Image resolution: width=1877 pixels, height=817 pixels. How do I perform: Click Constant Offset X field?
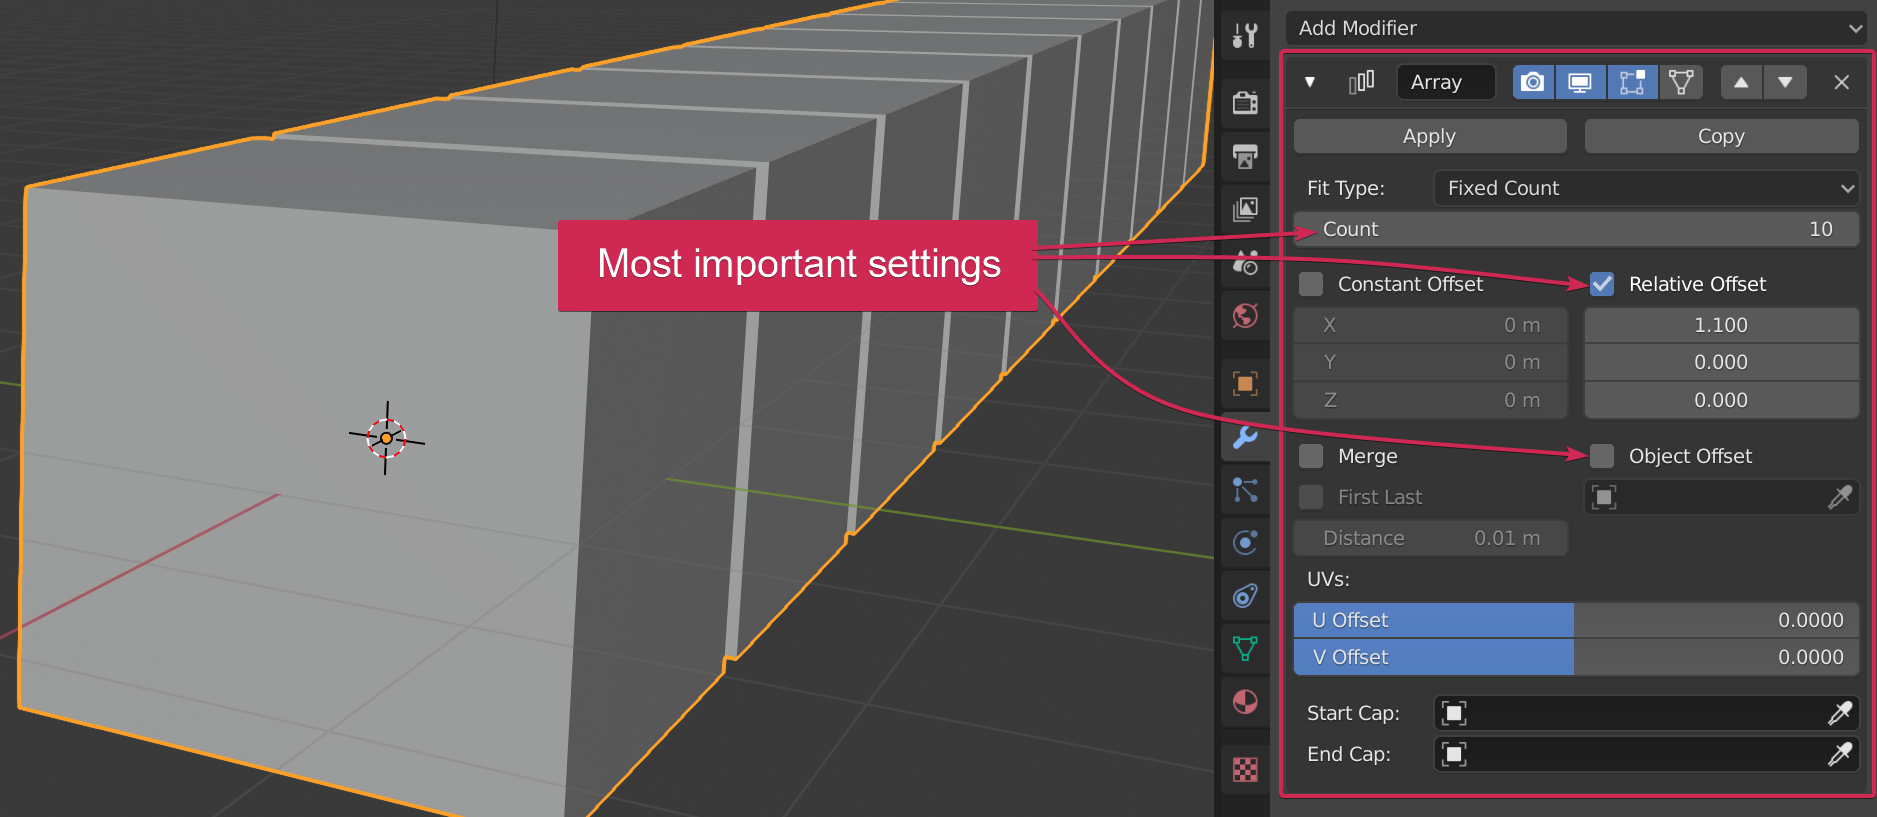coord(1430,325)
